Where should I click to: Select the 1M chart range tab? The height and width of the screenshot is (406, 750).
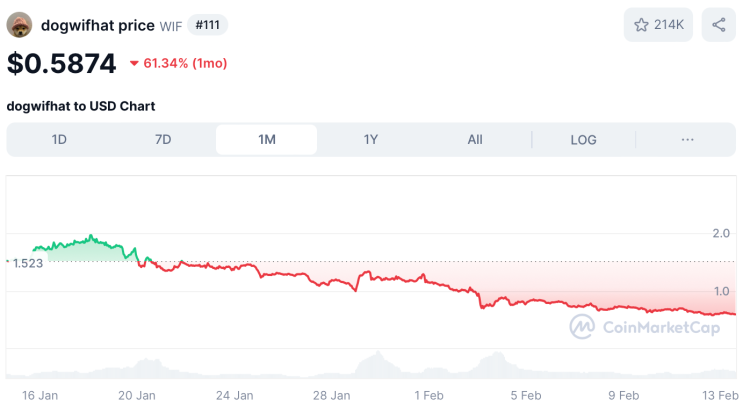coord(267,140)
